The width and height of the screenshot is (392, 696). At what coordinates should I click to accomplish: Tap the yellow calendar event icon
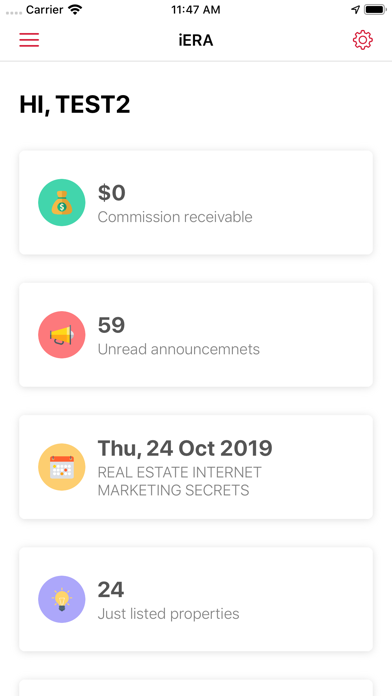click(x=62, y=467)
